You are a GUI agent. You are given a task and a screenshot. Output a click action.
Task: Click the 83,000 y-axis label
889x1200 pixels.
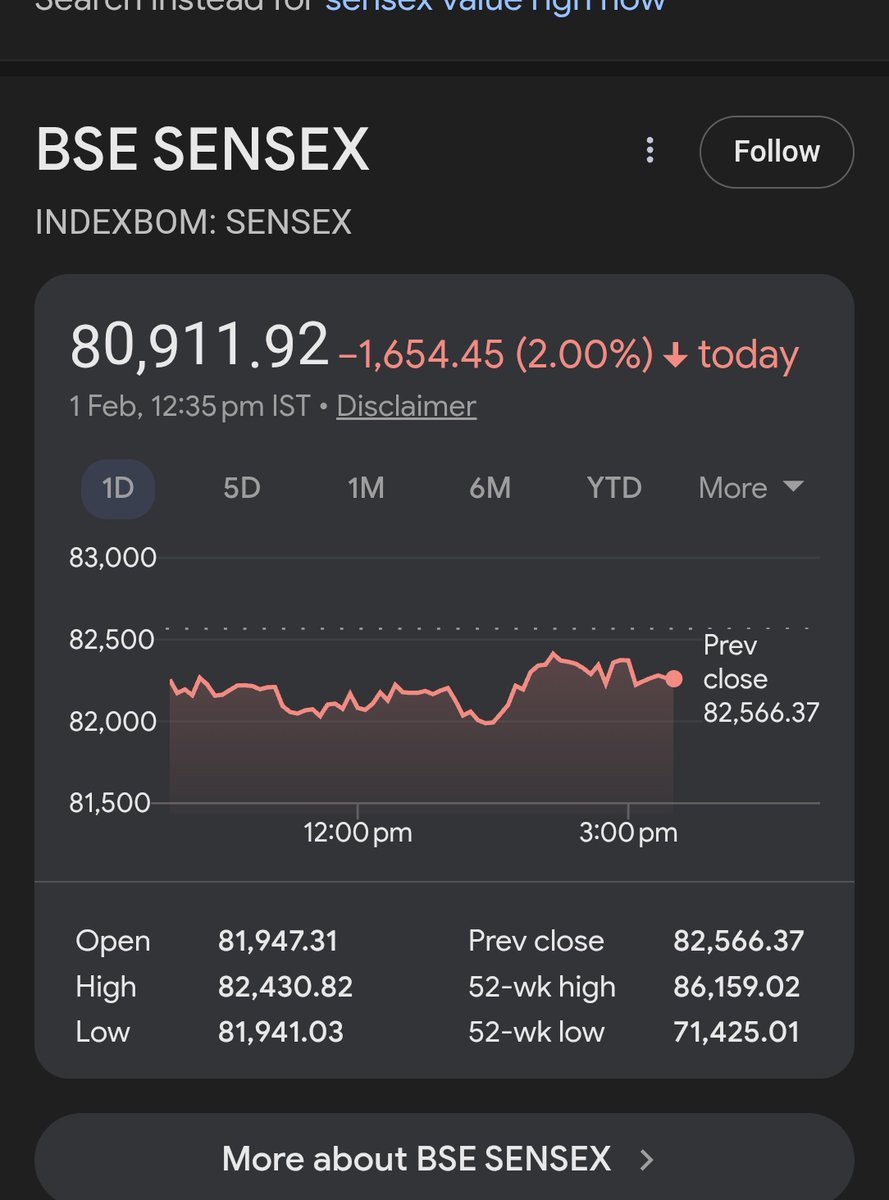click(x=113, y=557)
